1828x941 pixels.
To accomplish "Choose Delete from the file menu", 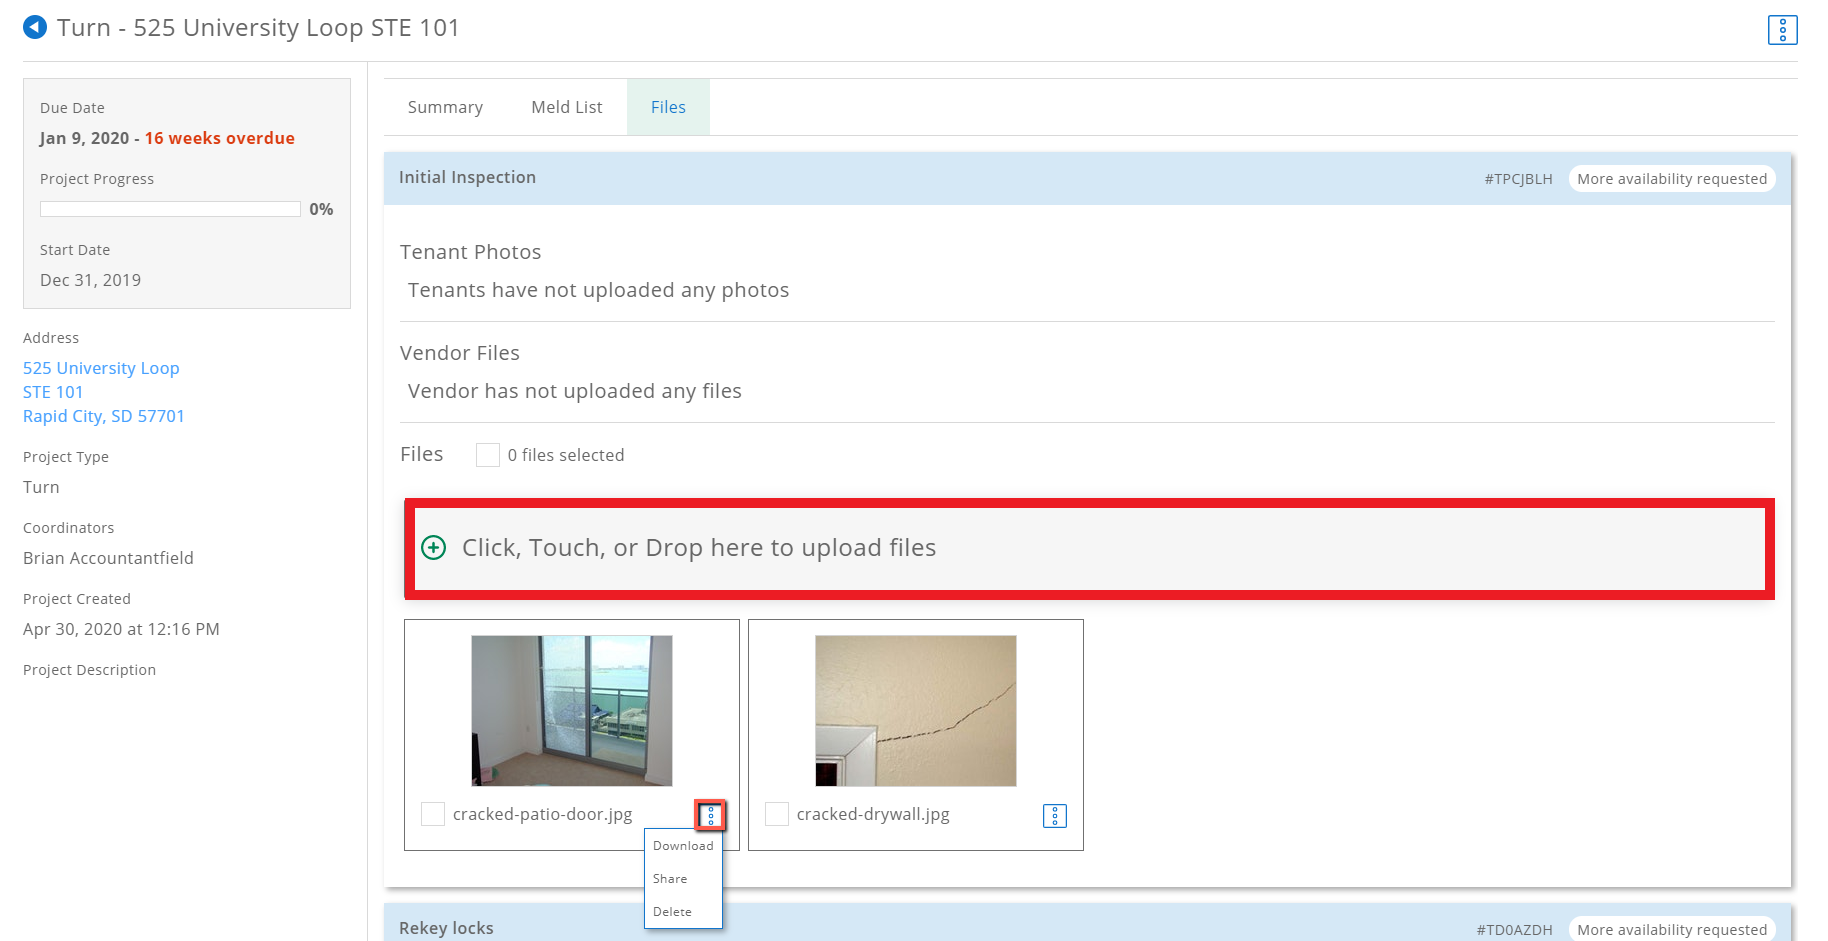I will 672,912.
